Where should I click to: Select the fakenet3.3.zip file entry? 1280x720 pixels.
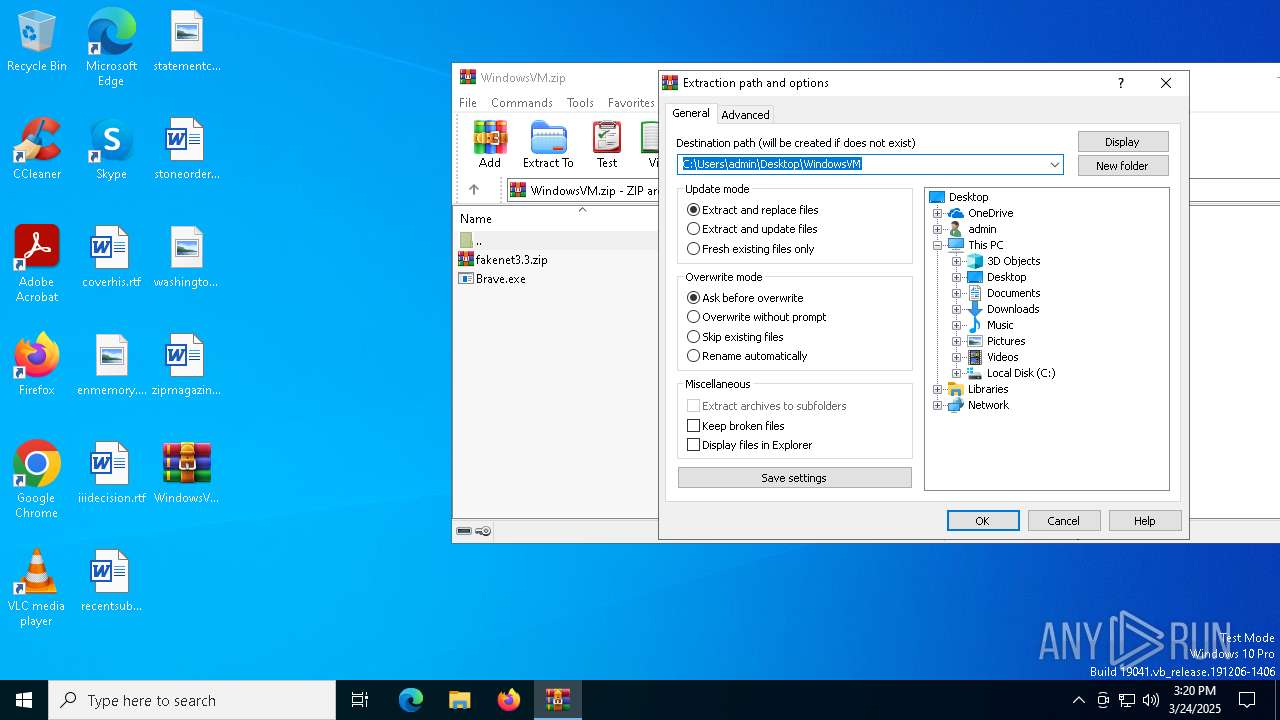(x=511, y=259)
